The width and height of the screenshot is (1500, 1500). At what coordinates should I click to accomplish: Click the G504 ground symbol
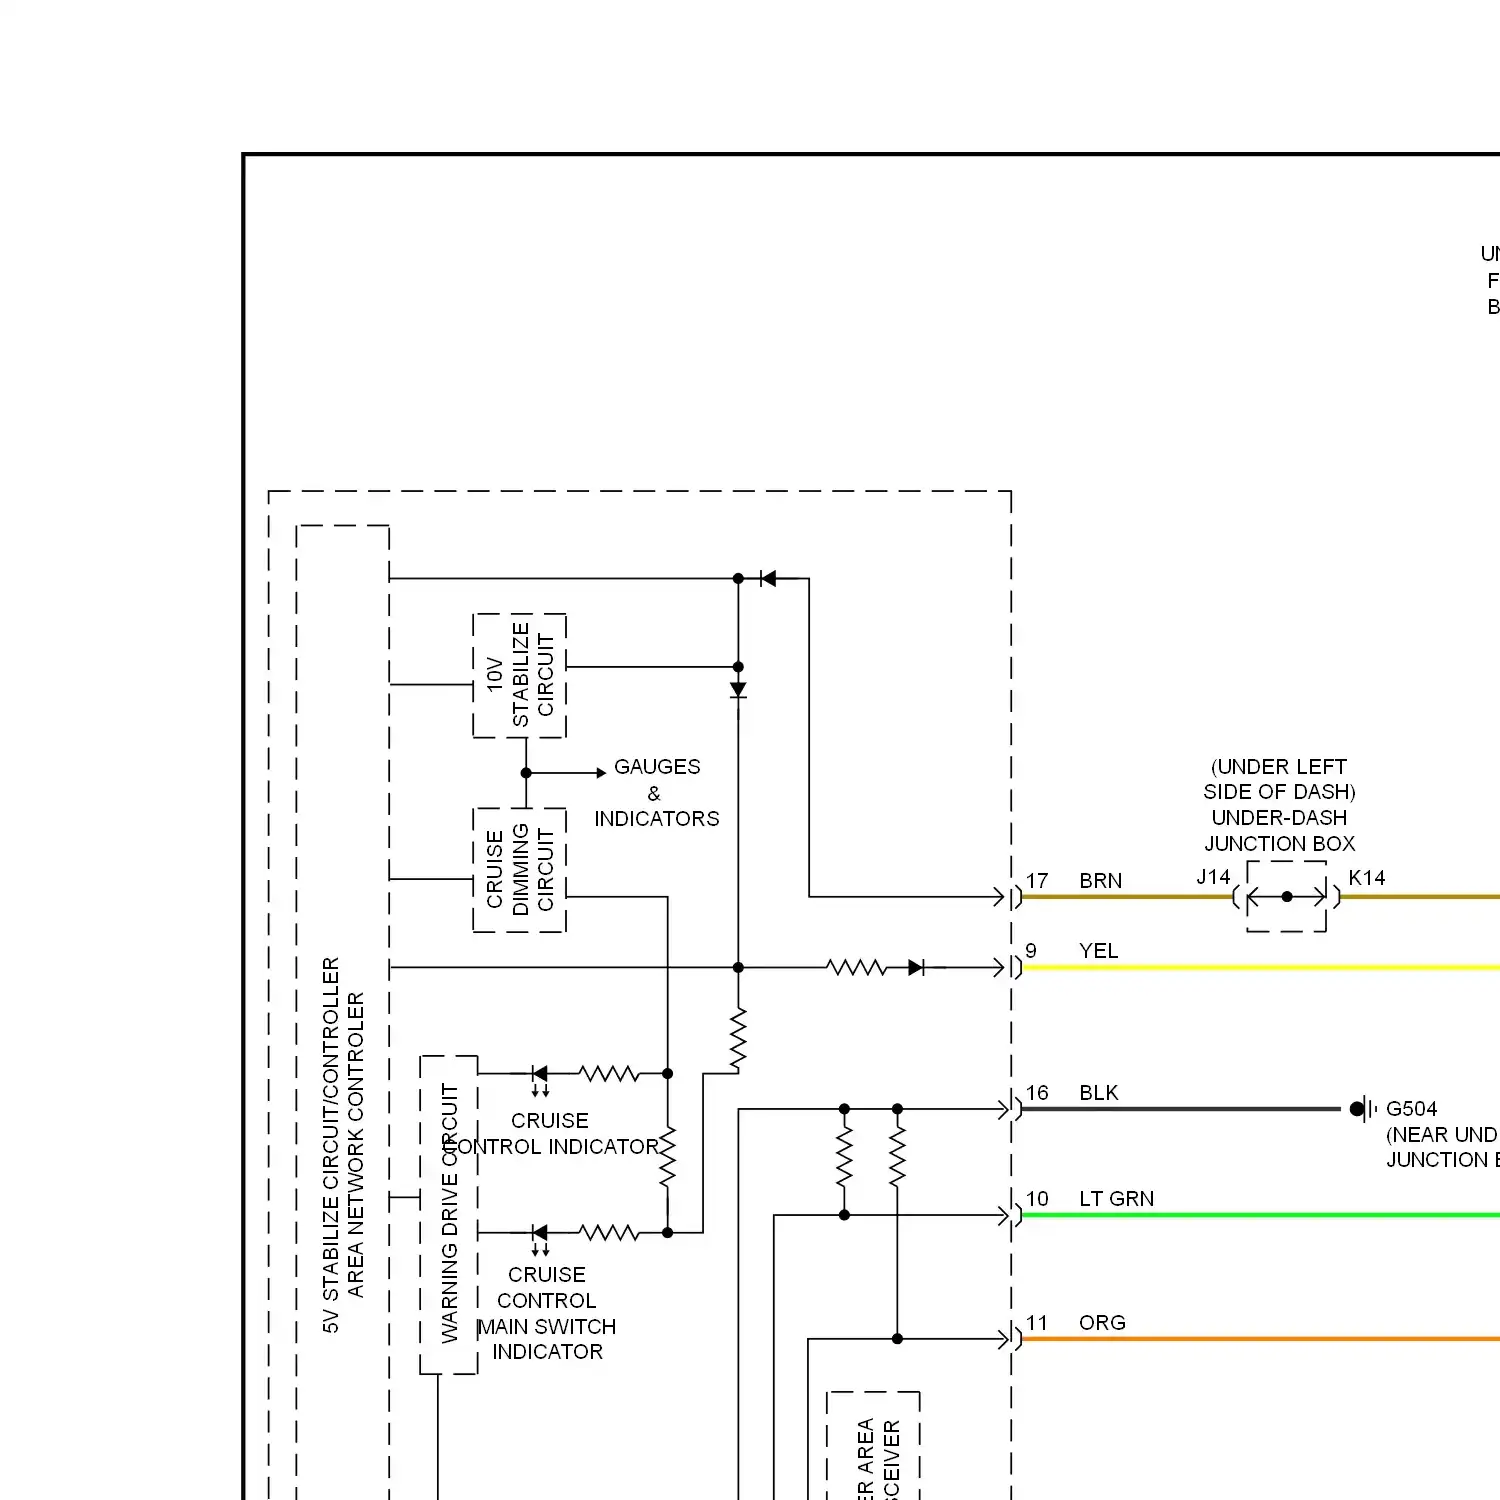click(x=1363, y=1109)
